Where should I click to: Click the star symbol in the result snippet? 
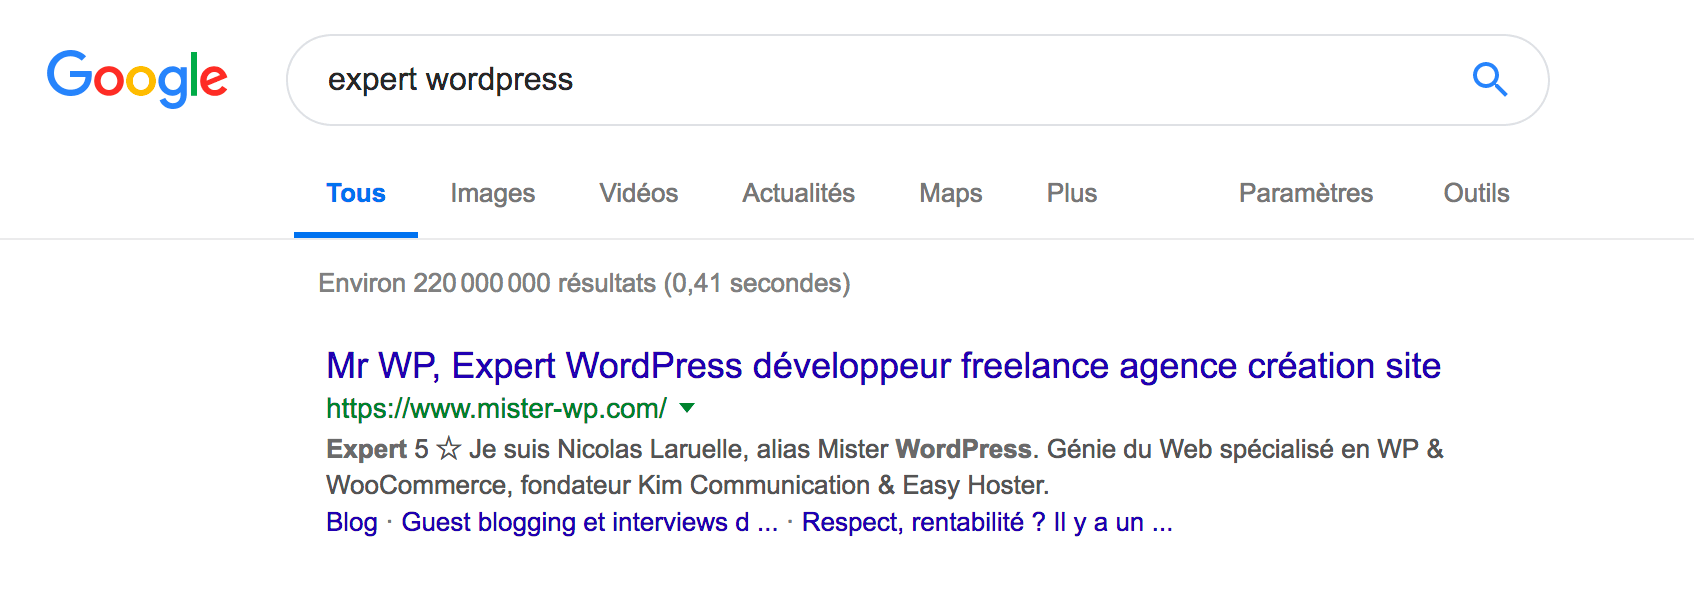[449, 450]
